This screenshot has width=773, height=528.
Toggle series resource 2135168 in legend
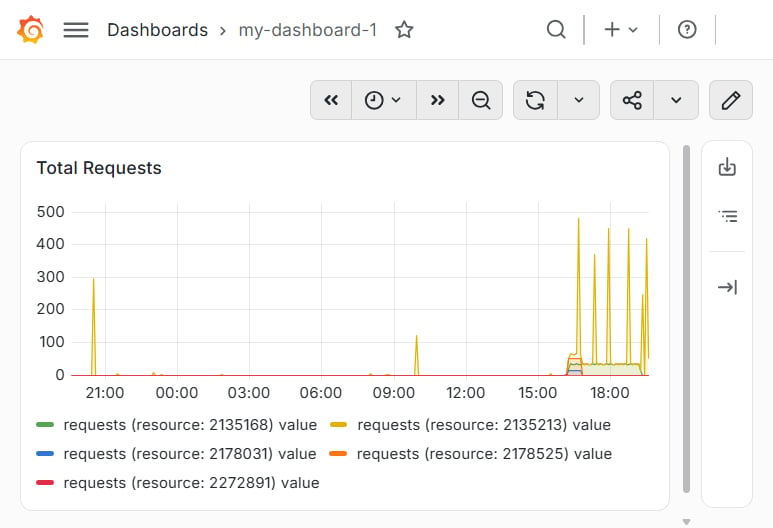(190, 424)
